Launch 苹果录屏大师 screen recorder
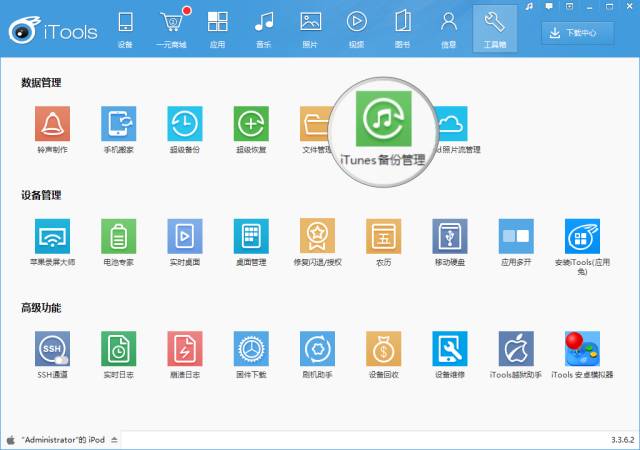The image size is (640, 450). (52, 236)
